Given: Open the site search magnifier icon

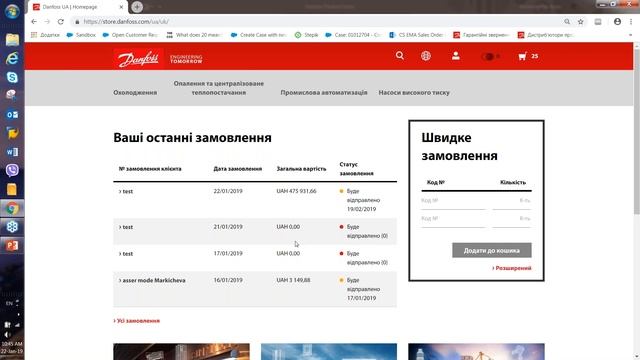Looking at the screenshot, I should 400,56.
